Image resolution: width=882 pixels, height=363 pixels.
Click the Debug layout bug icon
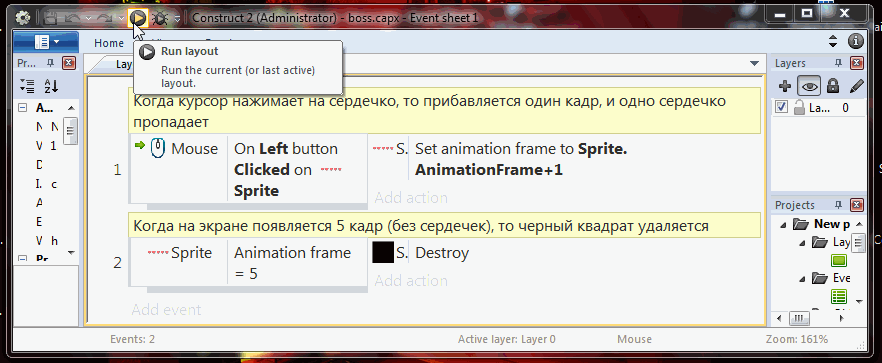(160, 19)
